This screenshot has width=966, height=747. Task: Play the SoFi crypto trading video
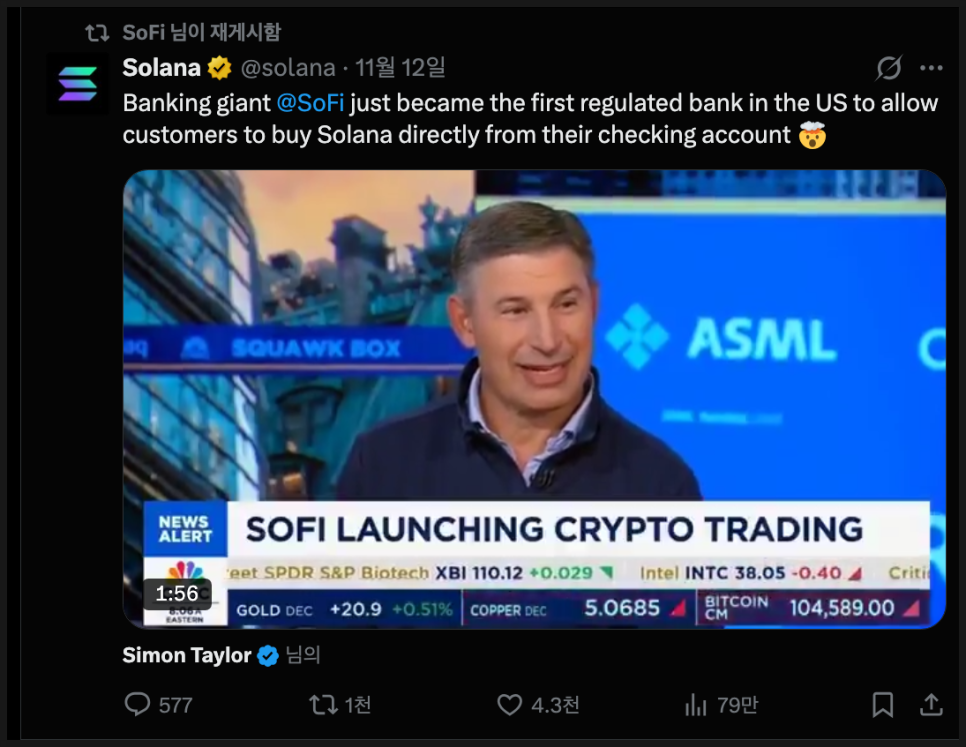(x=534, y=398)
